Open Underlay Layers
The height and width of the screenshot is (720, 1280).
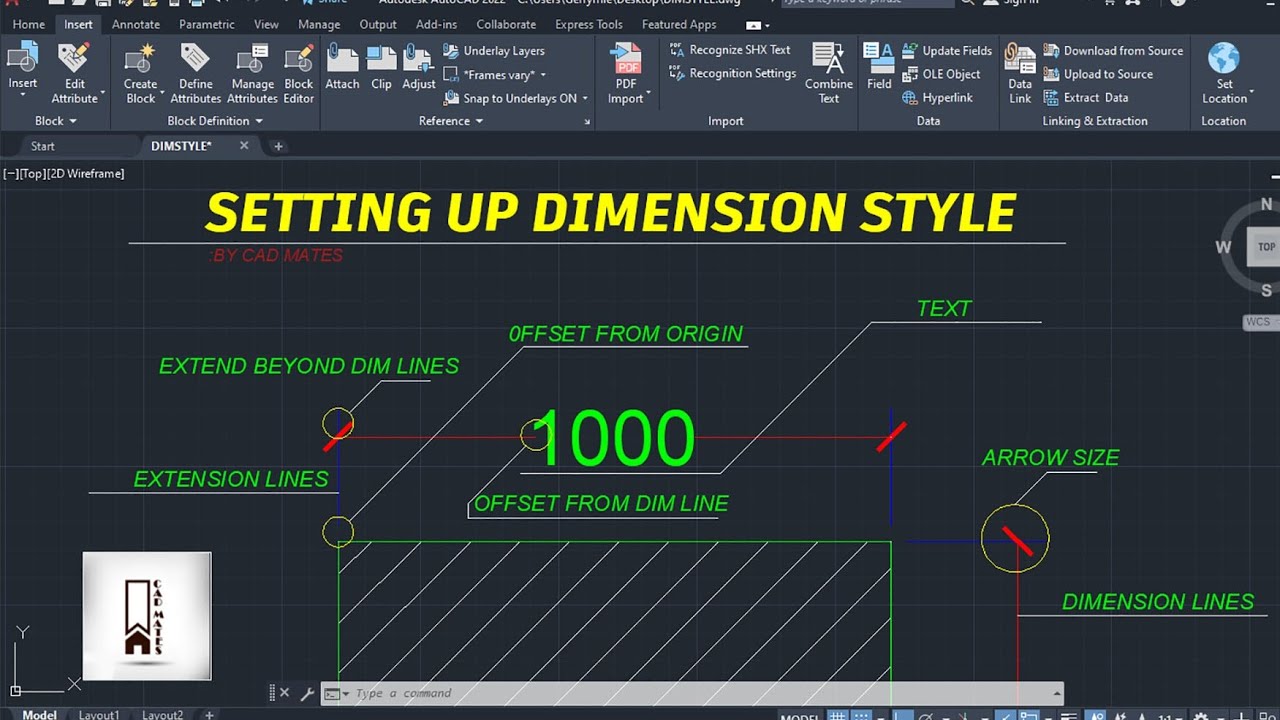[494, 50]
